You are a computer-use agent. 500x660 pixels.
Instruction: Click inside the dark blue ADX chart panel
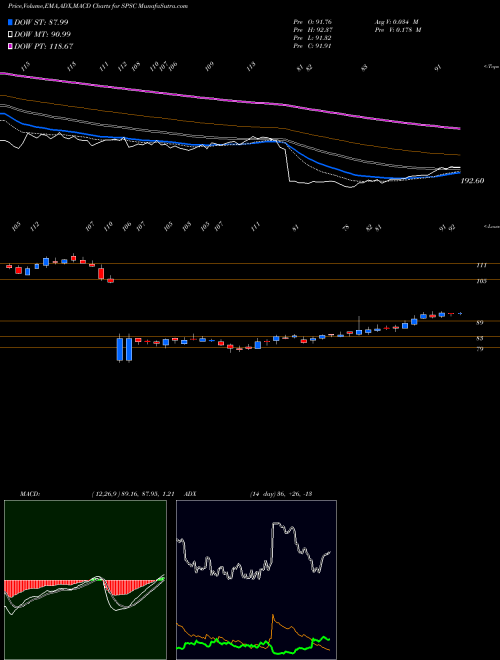click(x=256, y=580)
